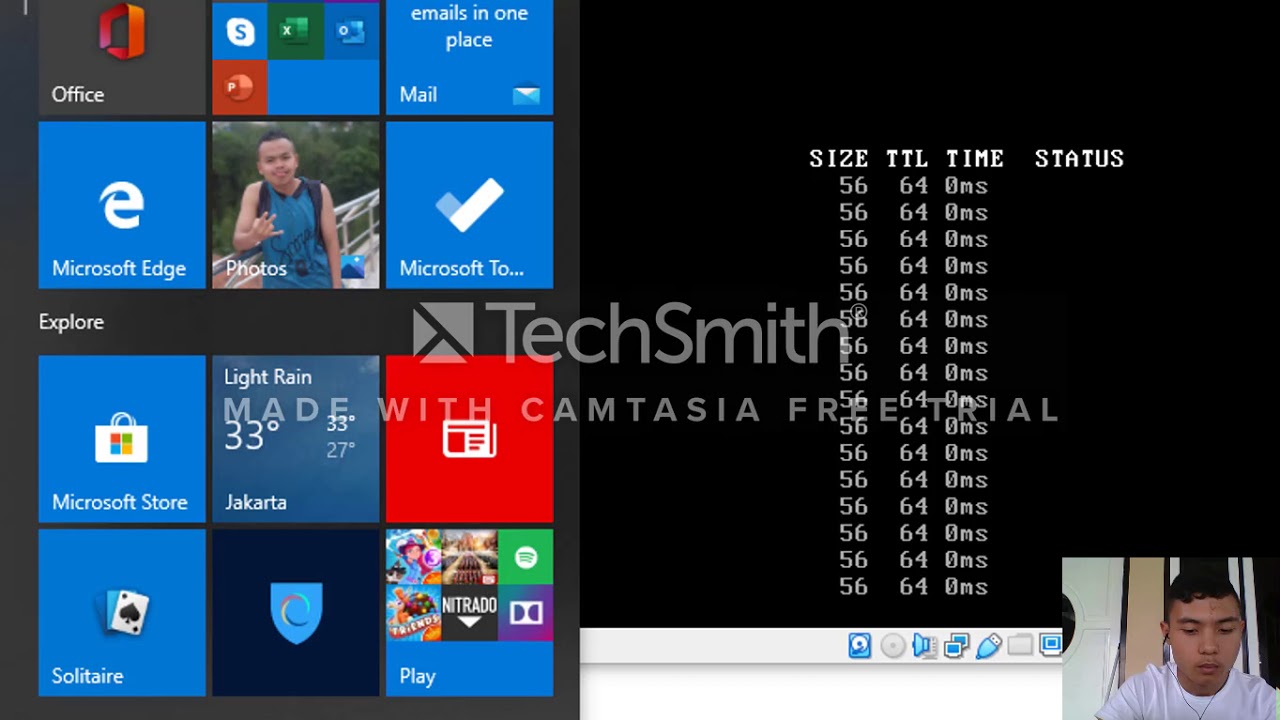Launch Skype from the Office folder tile
The width and height of the screenshot is (1280, 720).
point(240,31)
